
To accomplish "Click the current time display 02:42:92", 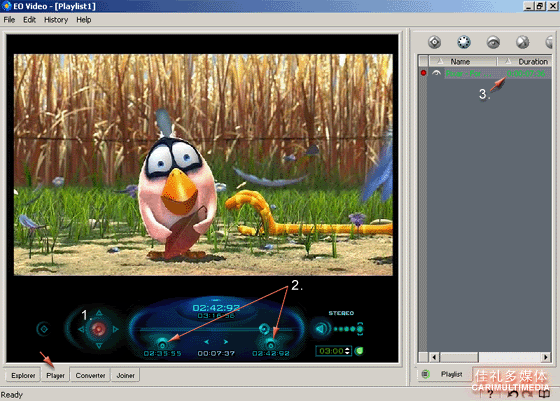I will tap(216, 308).
